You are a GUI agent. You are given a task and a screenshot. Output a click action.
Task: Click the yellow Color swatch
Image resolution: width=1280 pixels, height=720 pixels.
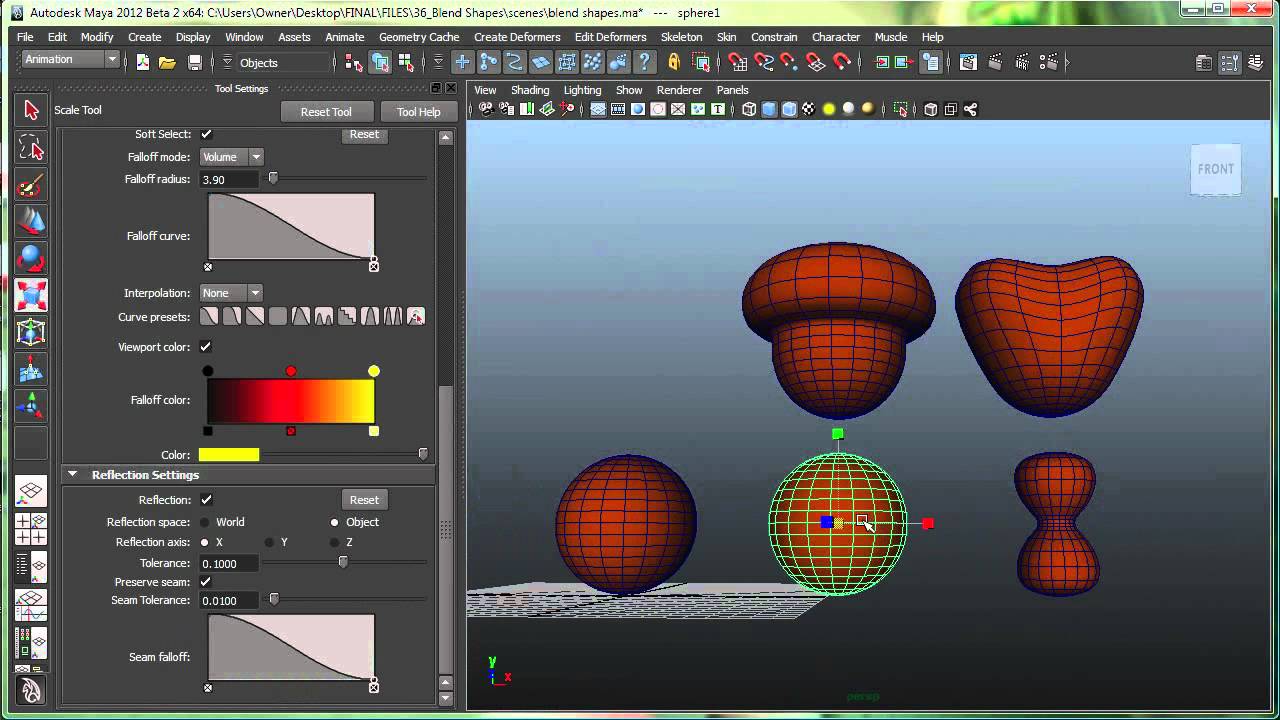click(229, 455)
